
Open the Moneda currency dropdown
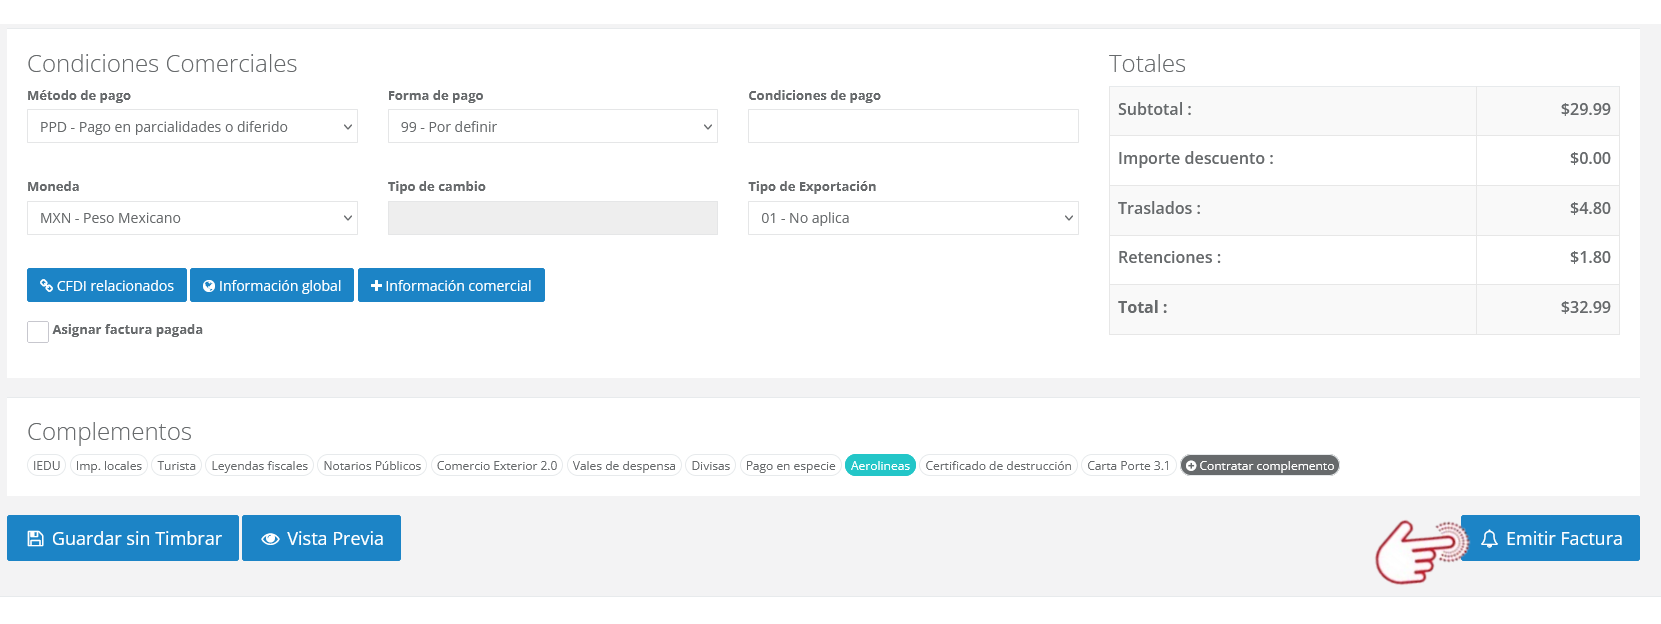192,218
